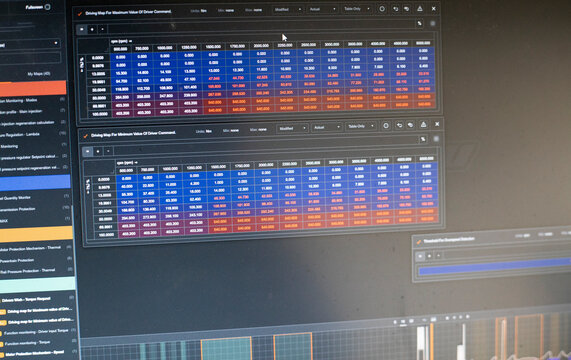Viewport: 571px width, 360px height.
Task: Click value entry field in Maximum Value map
Action: tap(261, 27)
